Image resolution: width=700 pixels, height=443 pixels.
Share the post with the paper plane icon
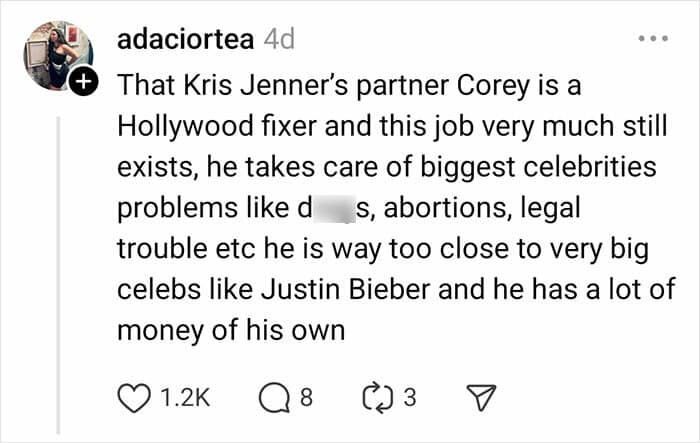click(481, 397)
